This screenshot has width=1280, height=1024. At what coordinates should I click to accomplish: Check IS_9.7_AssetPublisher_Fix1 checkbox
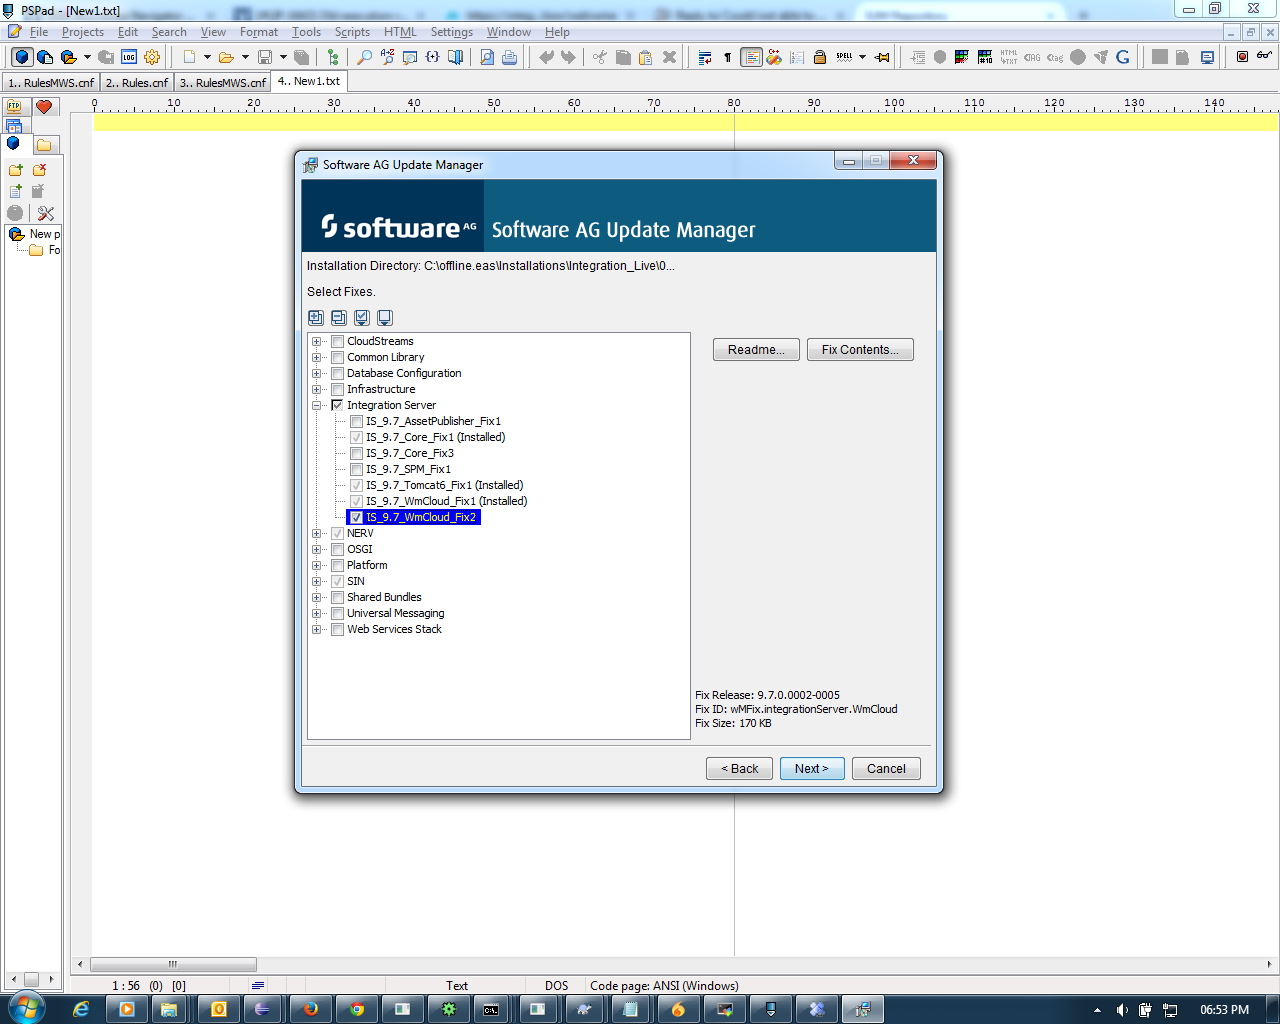pyautogui.click(x=357, y=421)
